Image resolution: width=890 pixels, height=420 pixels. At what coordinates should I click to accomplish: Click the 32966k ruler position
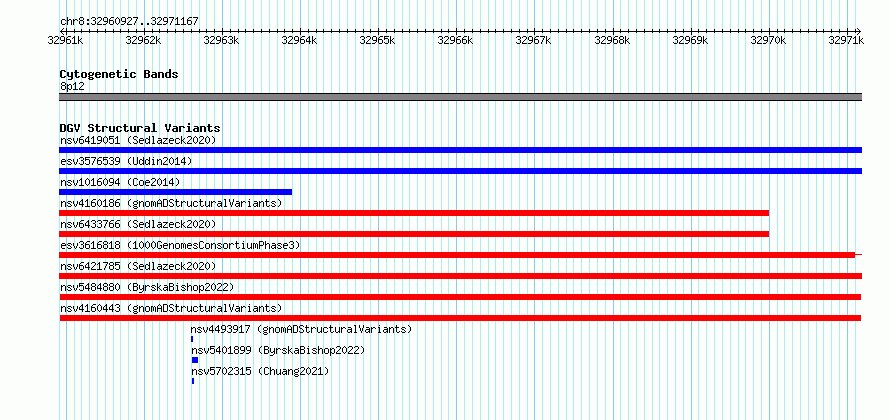tap(456, 40)
